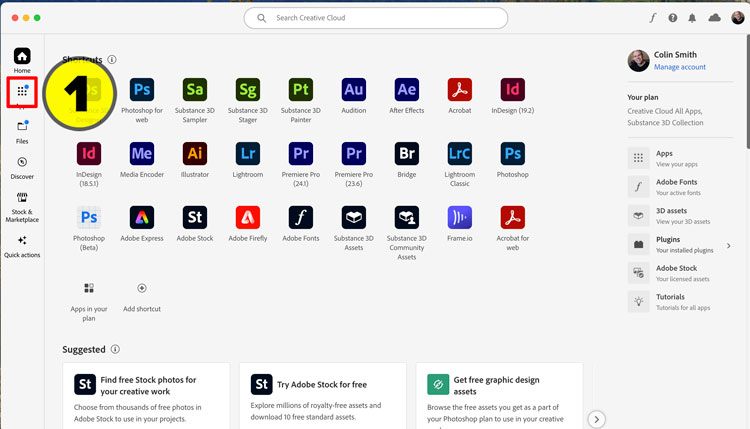The width and height of the screenshot is (750, 429).
Task: Launch Adobe Bridge
Action: [x=407, y=154]
